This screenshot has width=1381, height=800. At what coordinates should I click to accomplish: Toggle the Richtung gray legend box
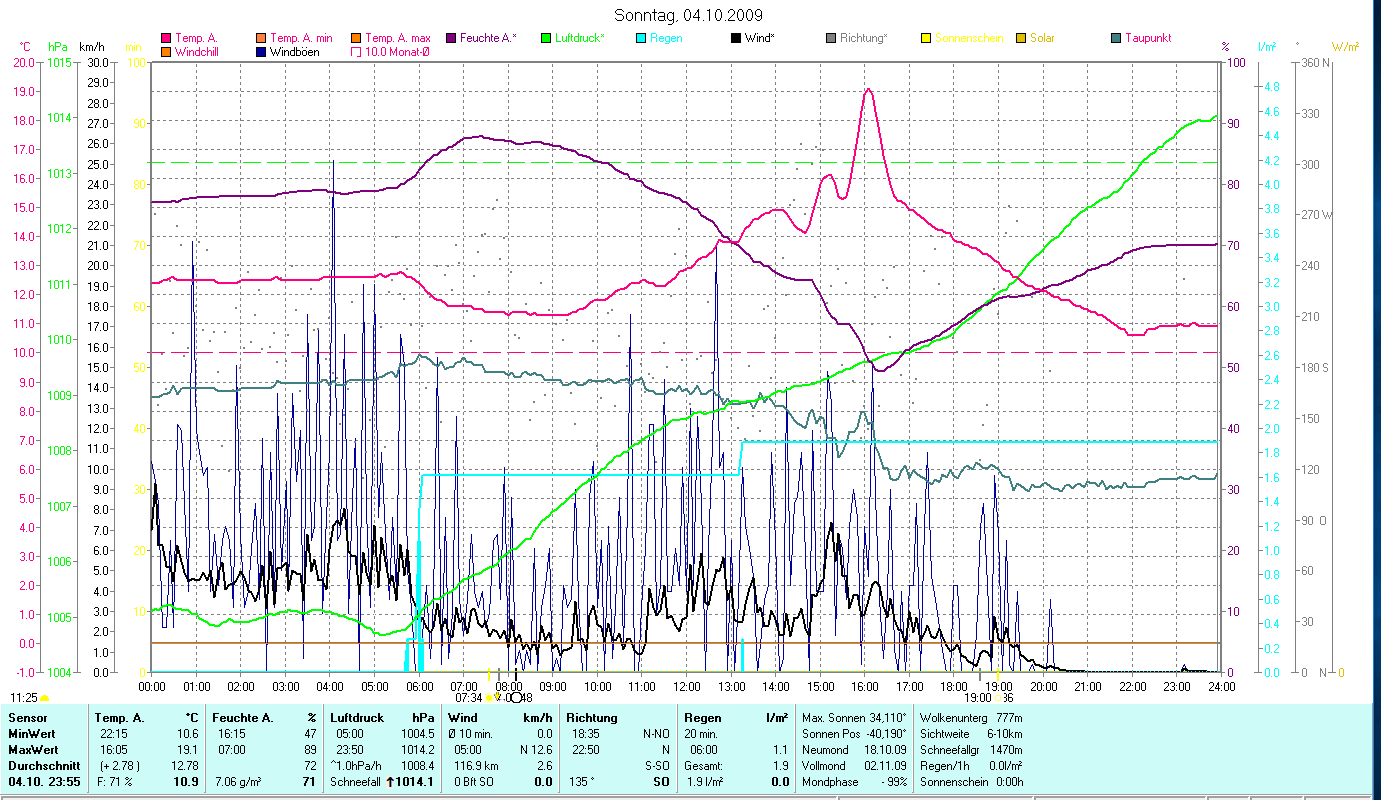pyautogui.click(x=830, y=39)
